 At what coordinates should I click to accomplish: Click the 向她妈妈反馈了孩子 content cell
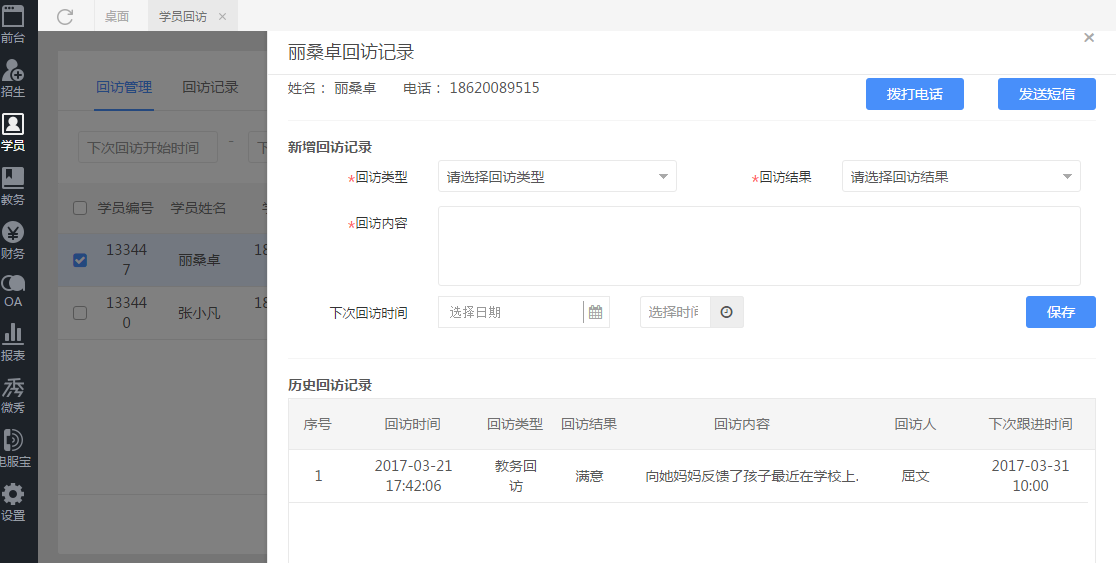point(752,476)
